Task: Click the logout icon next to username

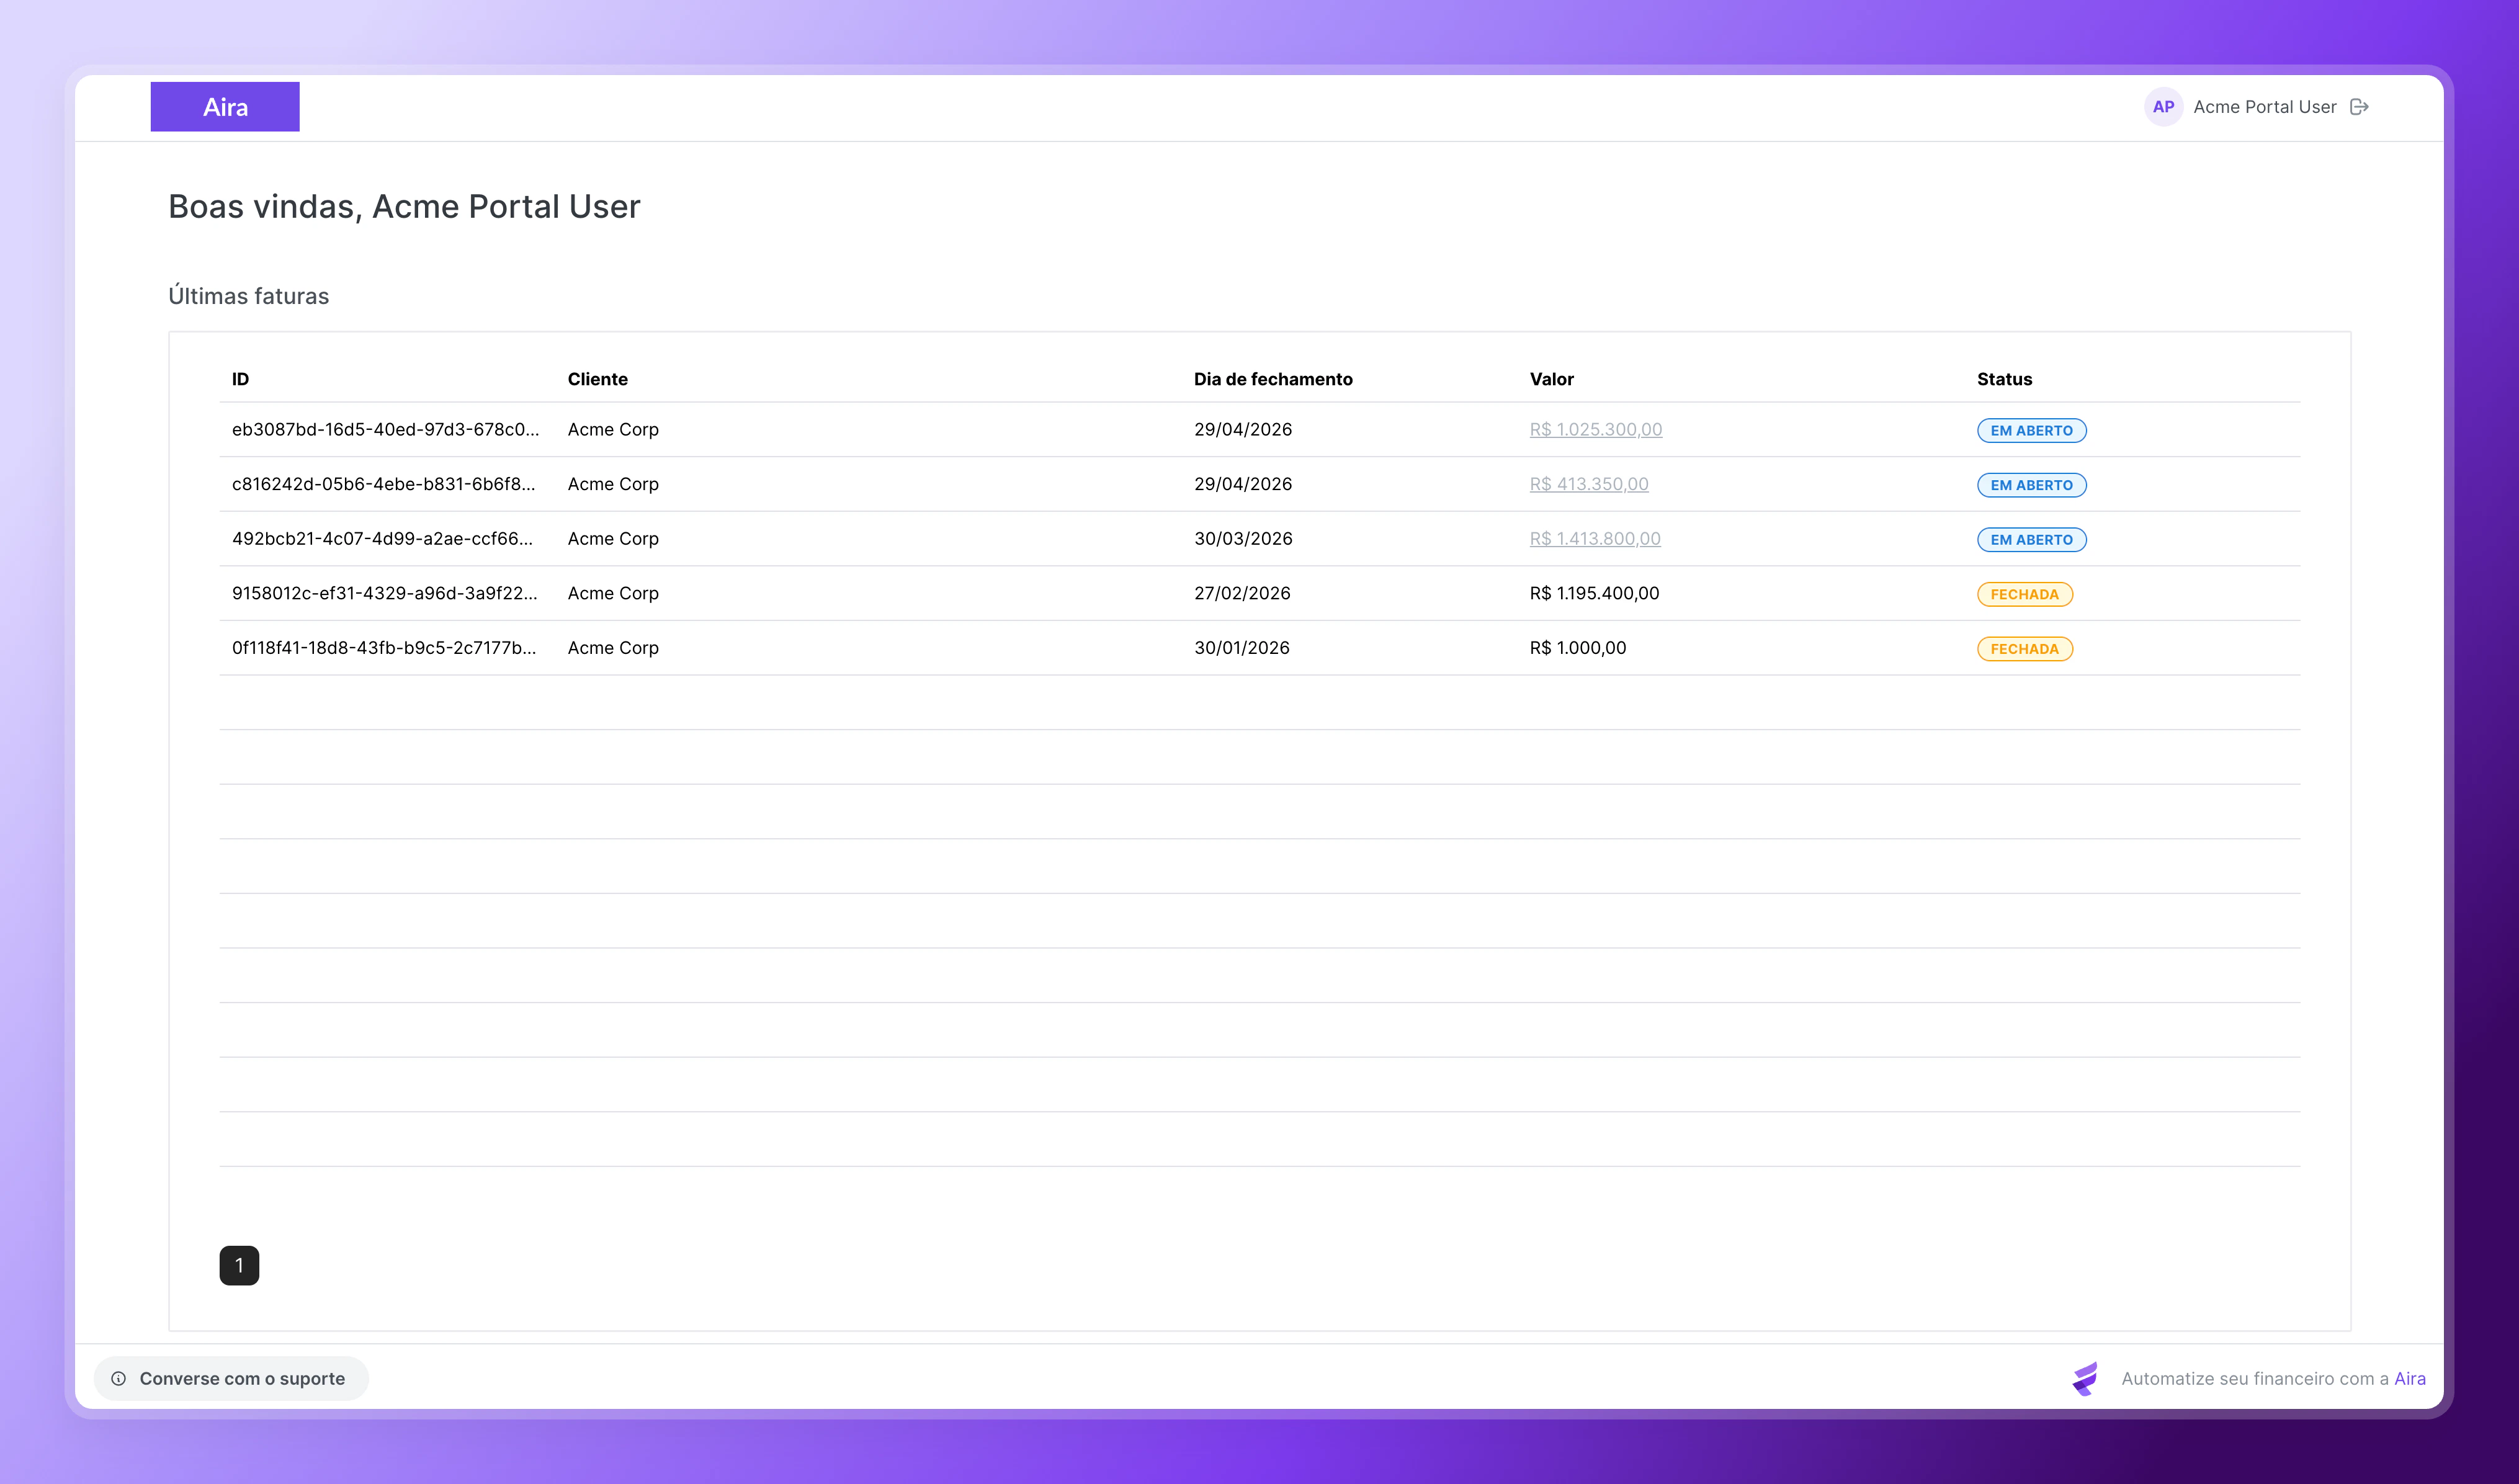Action: (x=2359, y=107)
